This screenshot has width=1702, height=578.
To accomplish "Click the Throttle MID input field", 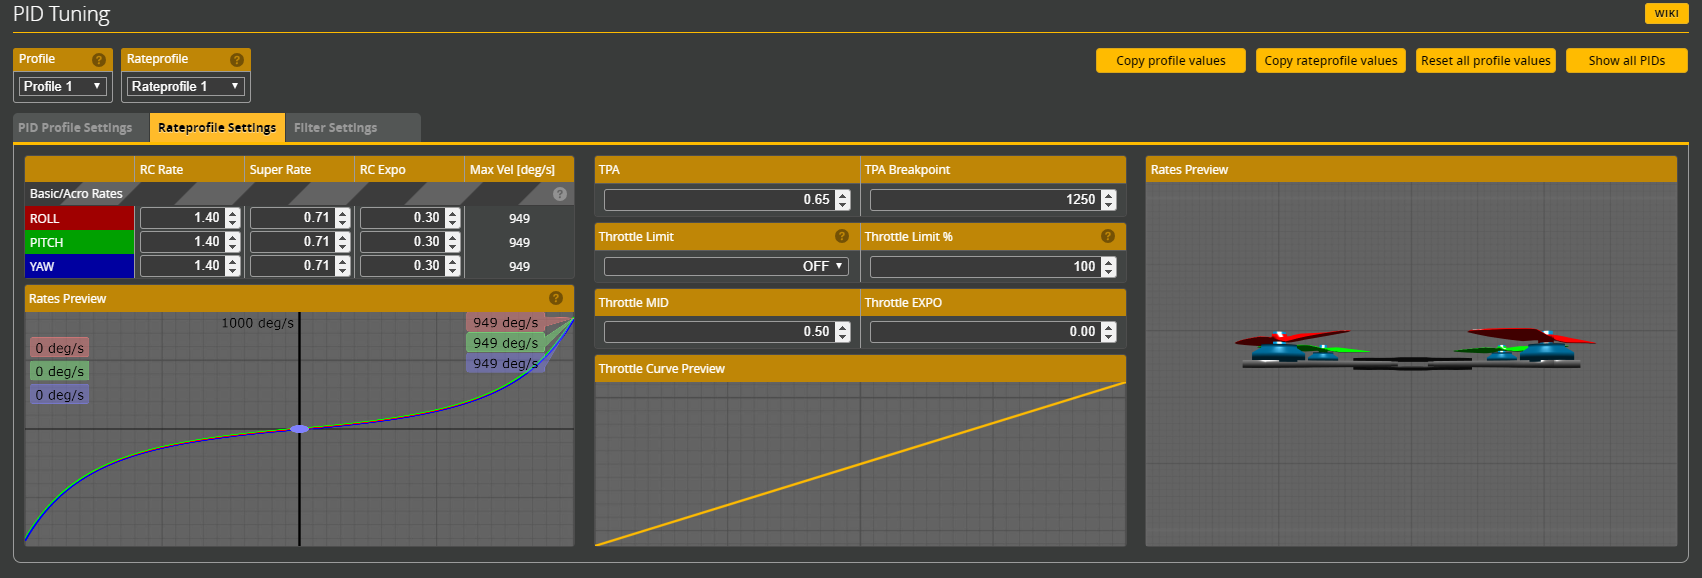I will [x=718, y=332].
